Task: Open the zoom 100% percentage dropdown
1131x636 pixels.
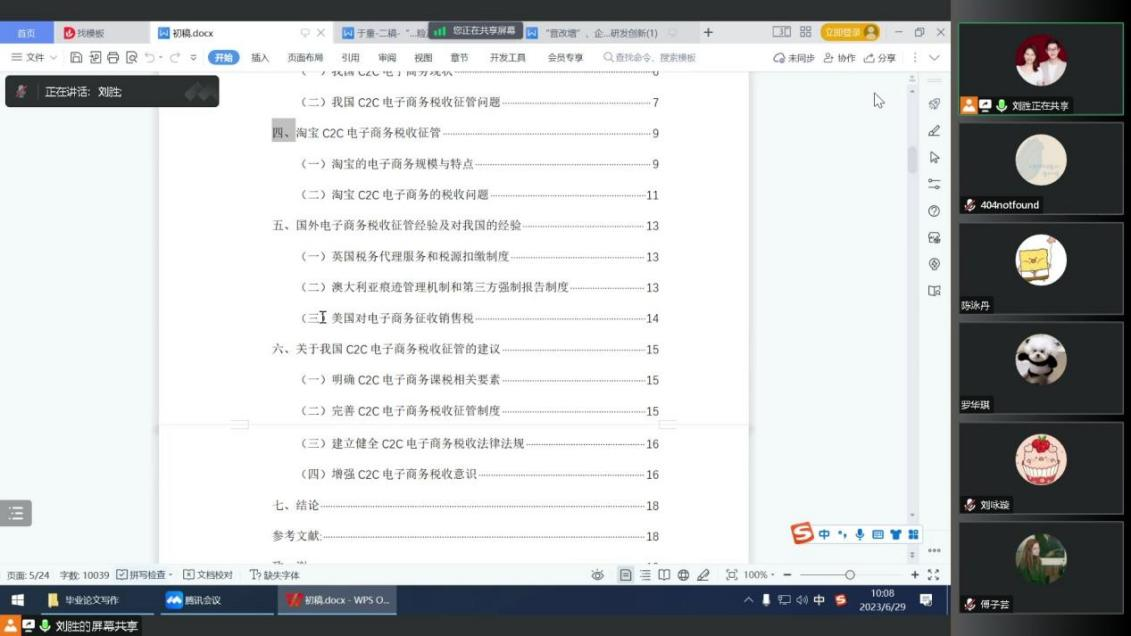Action: coord(759,575)
